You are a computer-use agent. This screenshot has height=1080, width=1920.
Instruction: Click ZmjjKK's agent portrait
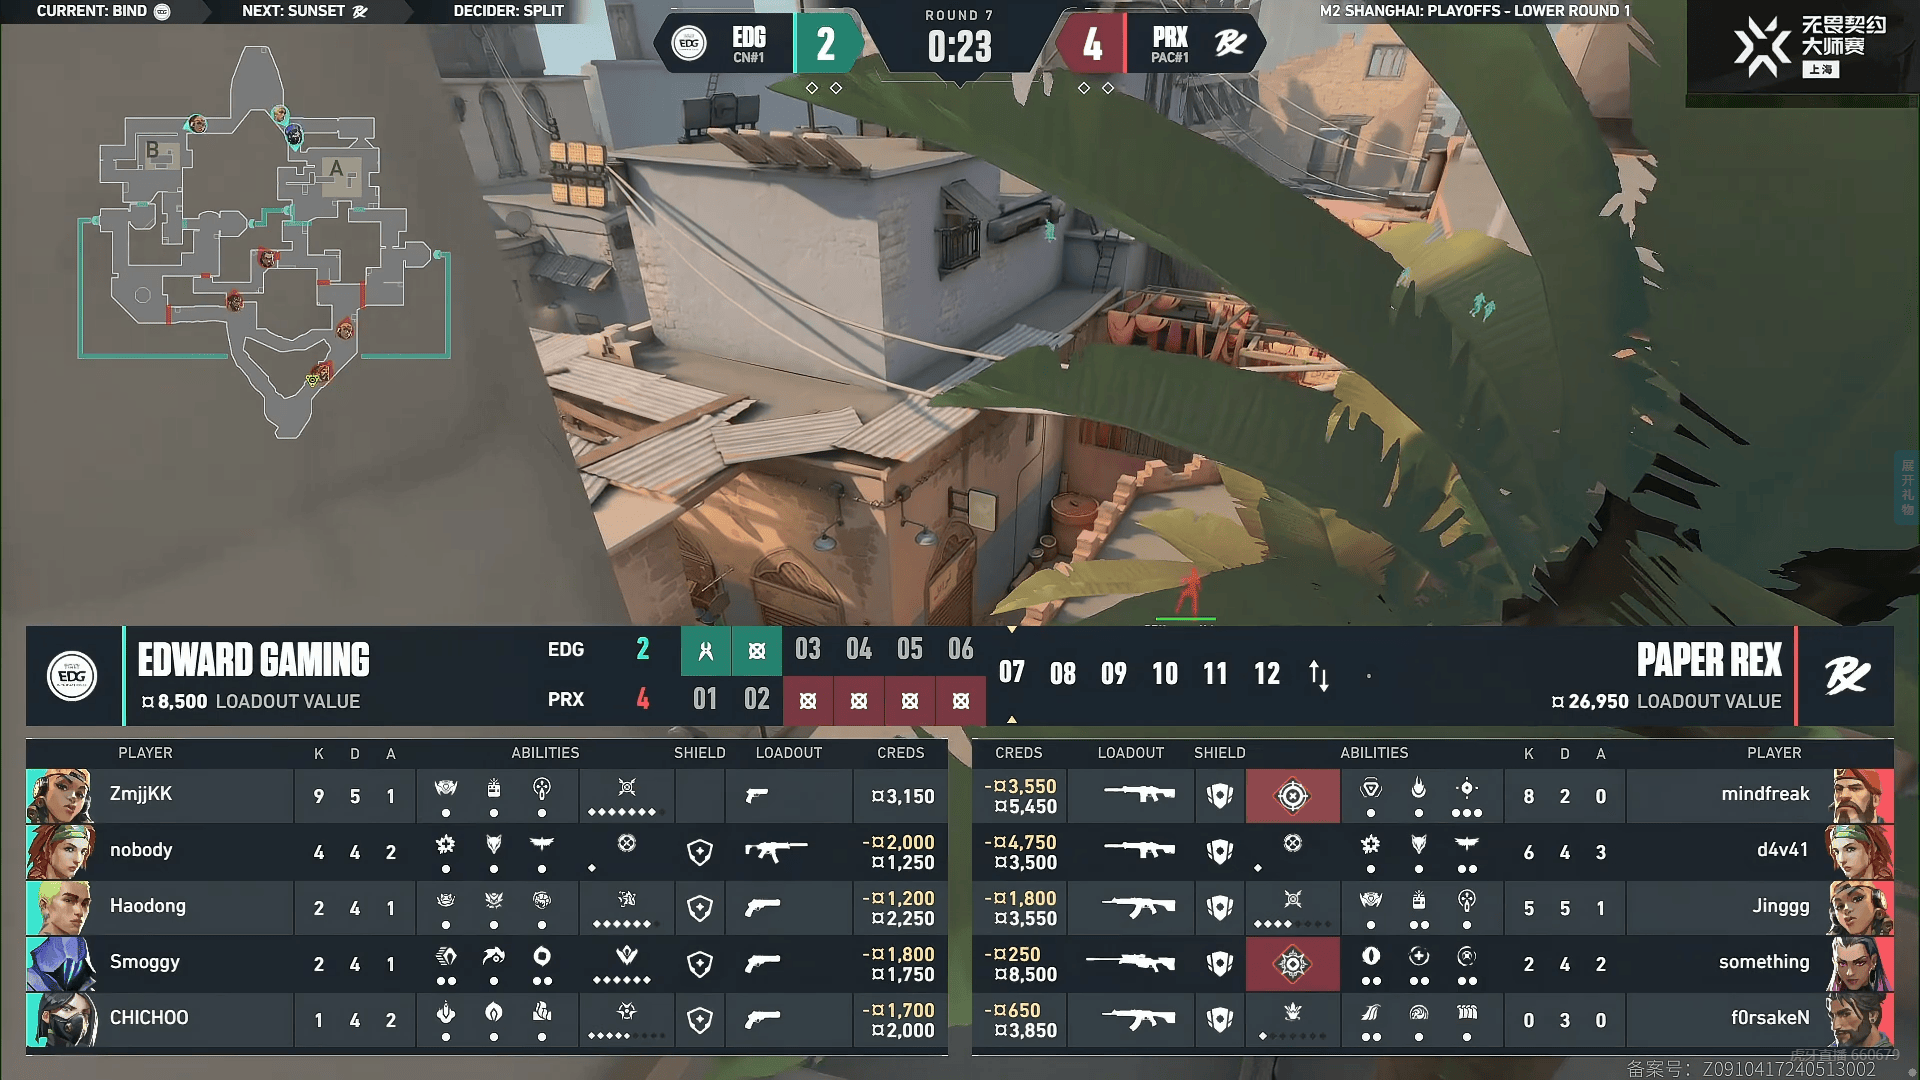click(60, 796)
